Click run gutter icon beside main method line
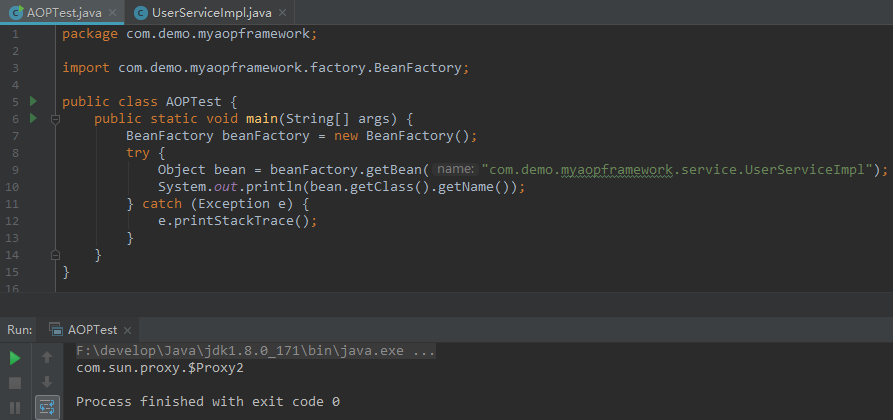 pyautogui.click(x=33, y=119)
